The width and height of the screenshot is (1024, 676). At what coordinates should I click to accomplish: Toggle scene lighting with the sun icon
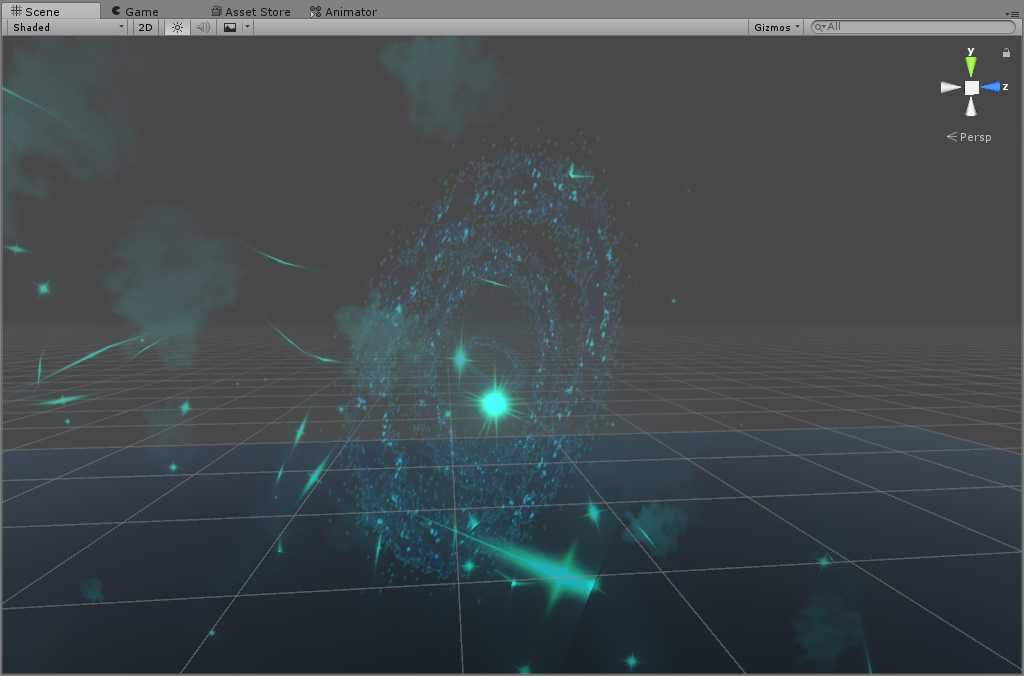(177, 27)
